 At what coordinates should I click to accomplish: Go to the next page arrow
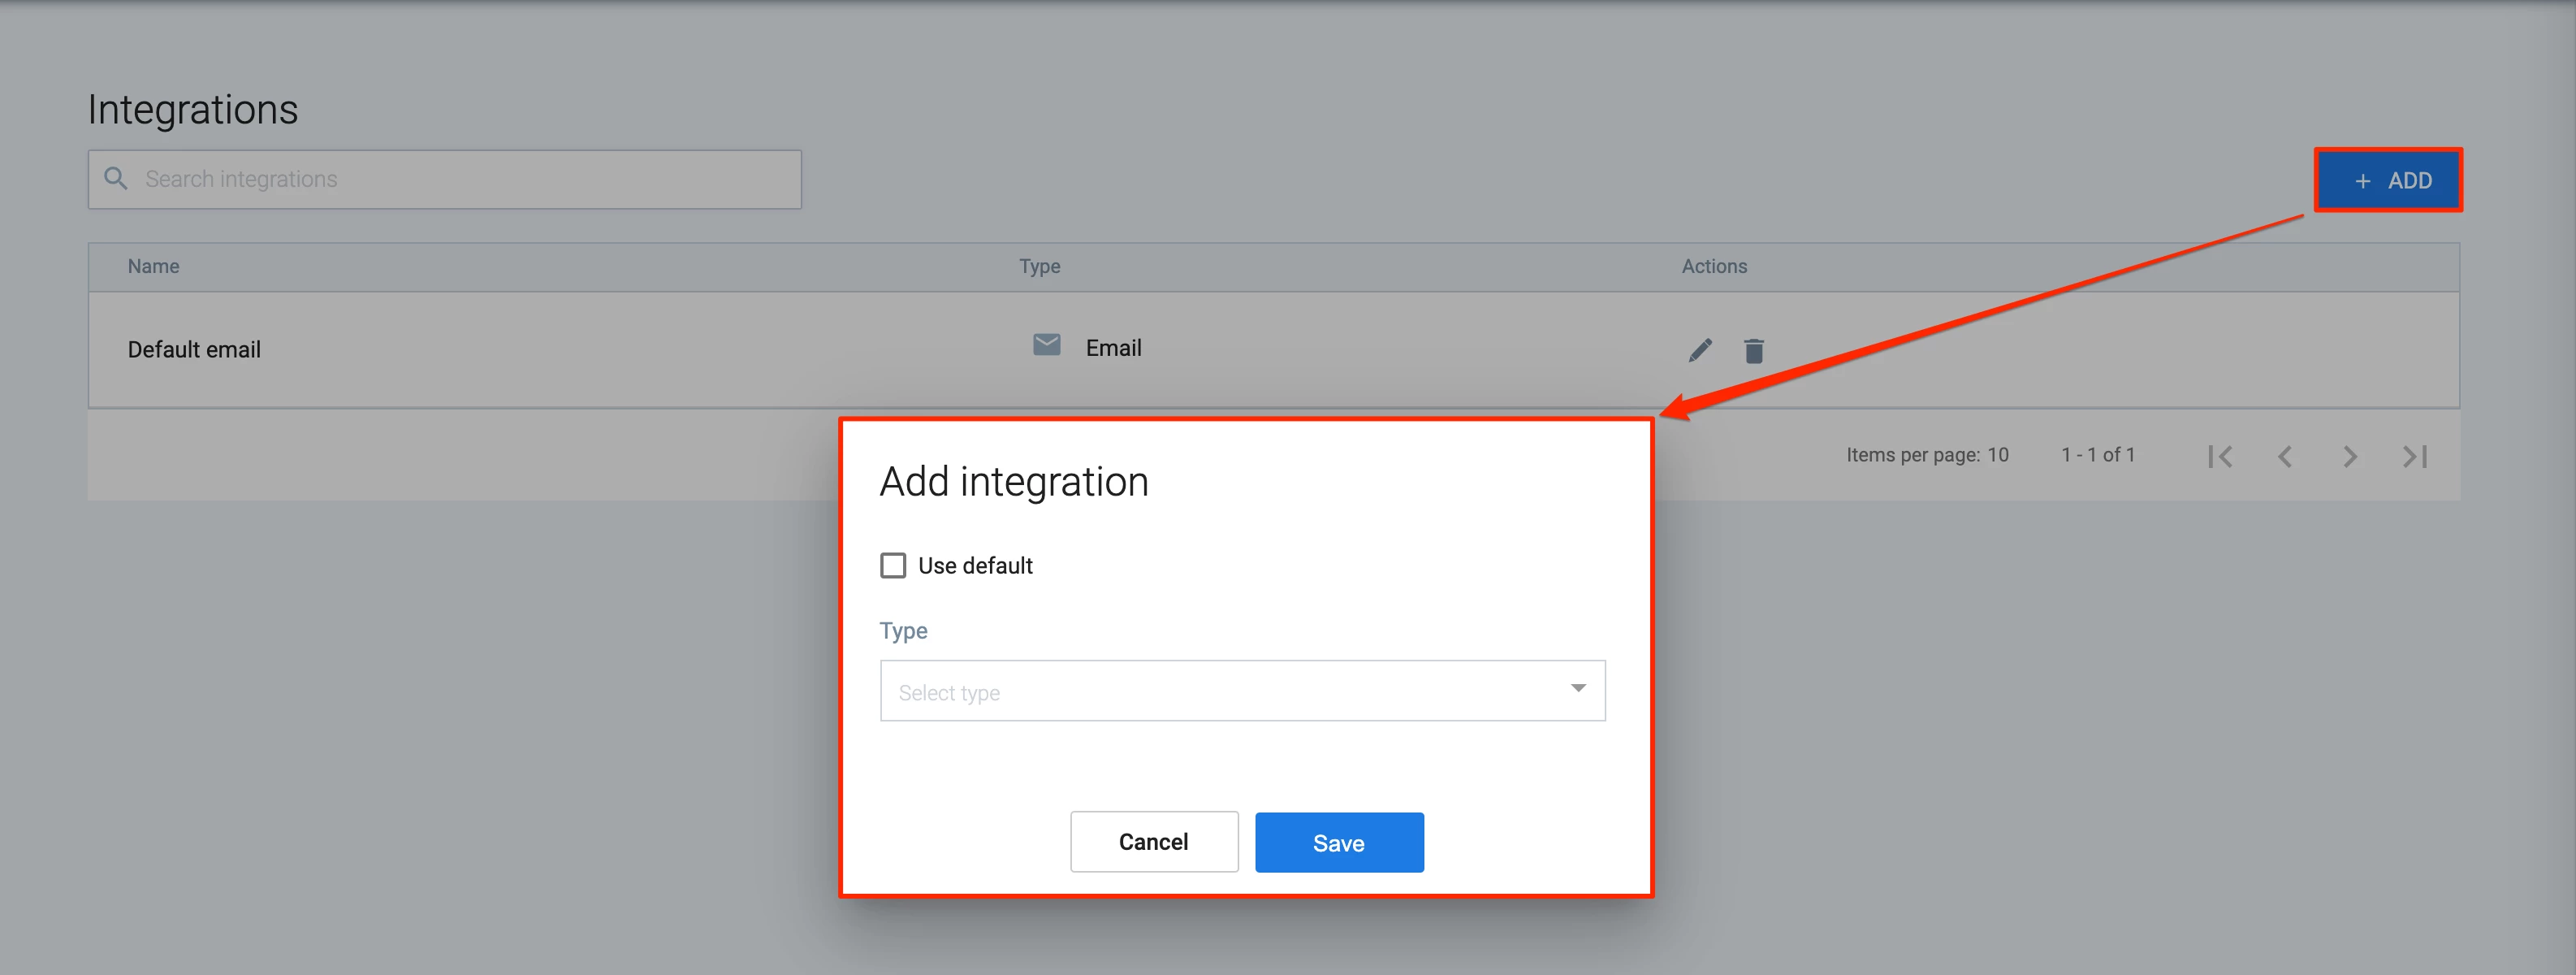(x=2350, y=456)
